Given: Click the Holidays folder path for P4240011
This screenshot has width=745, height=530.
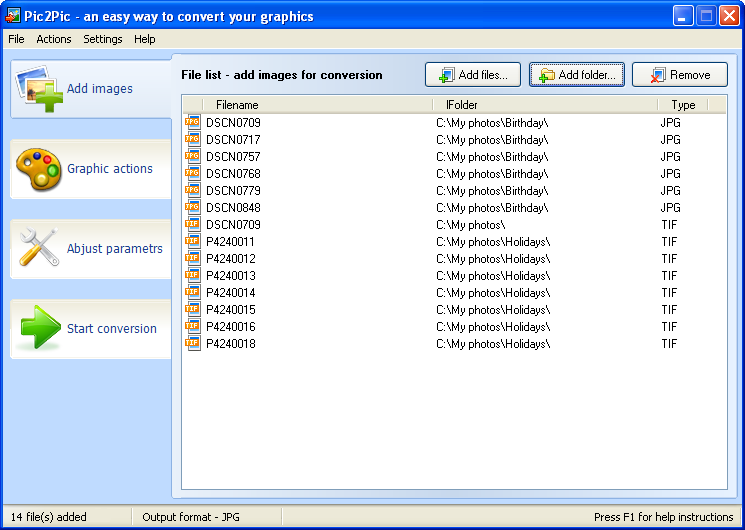Looking at the screenshot, I should (493, 242).
